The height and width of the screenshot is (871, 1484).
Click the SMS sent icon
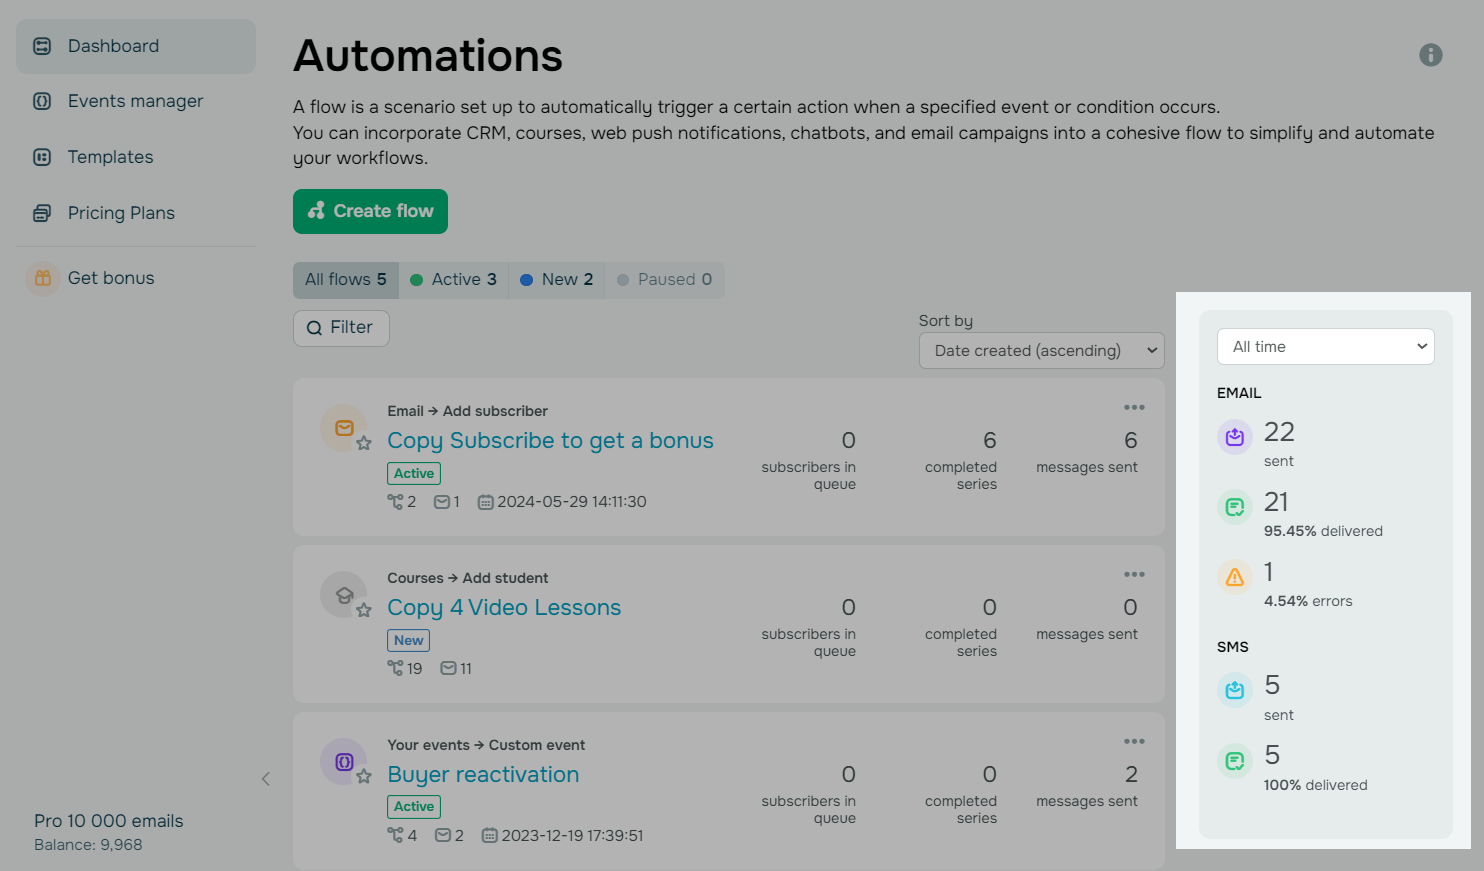1235,690
